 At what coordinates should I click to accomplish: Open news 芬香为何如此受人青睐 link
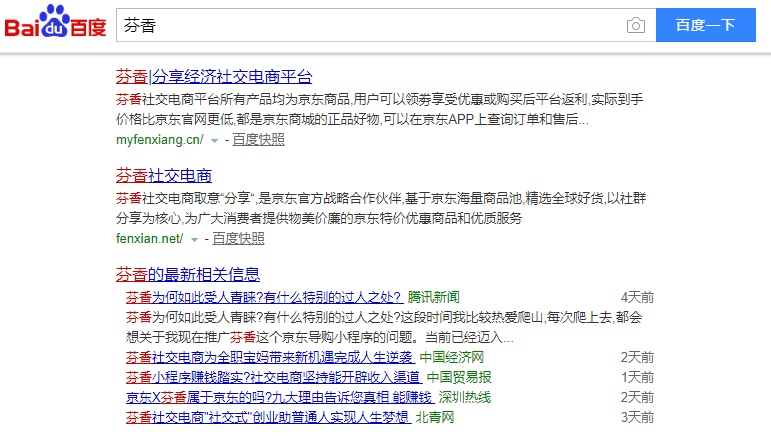[264, 297]
